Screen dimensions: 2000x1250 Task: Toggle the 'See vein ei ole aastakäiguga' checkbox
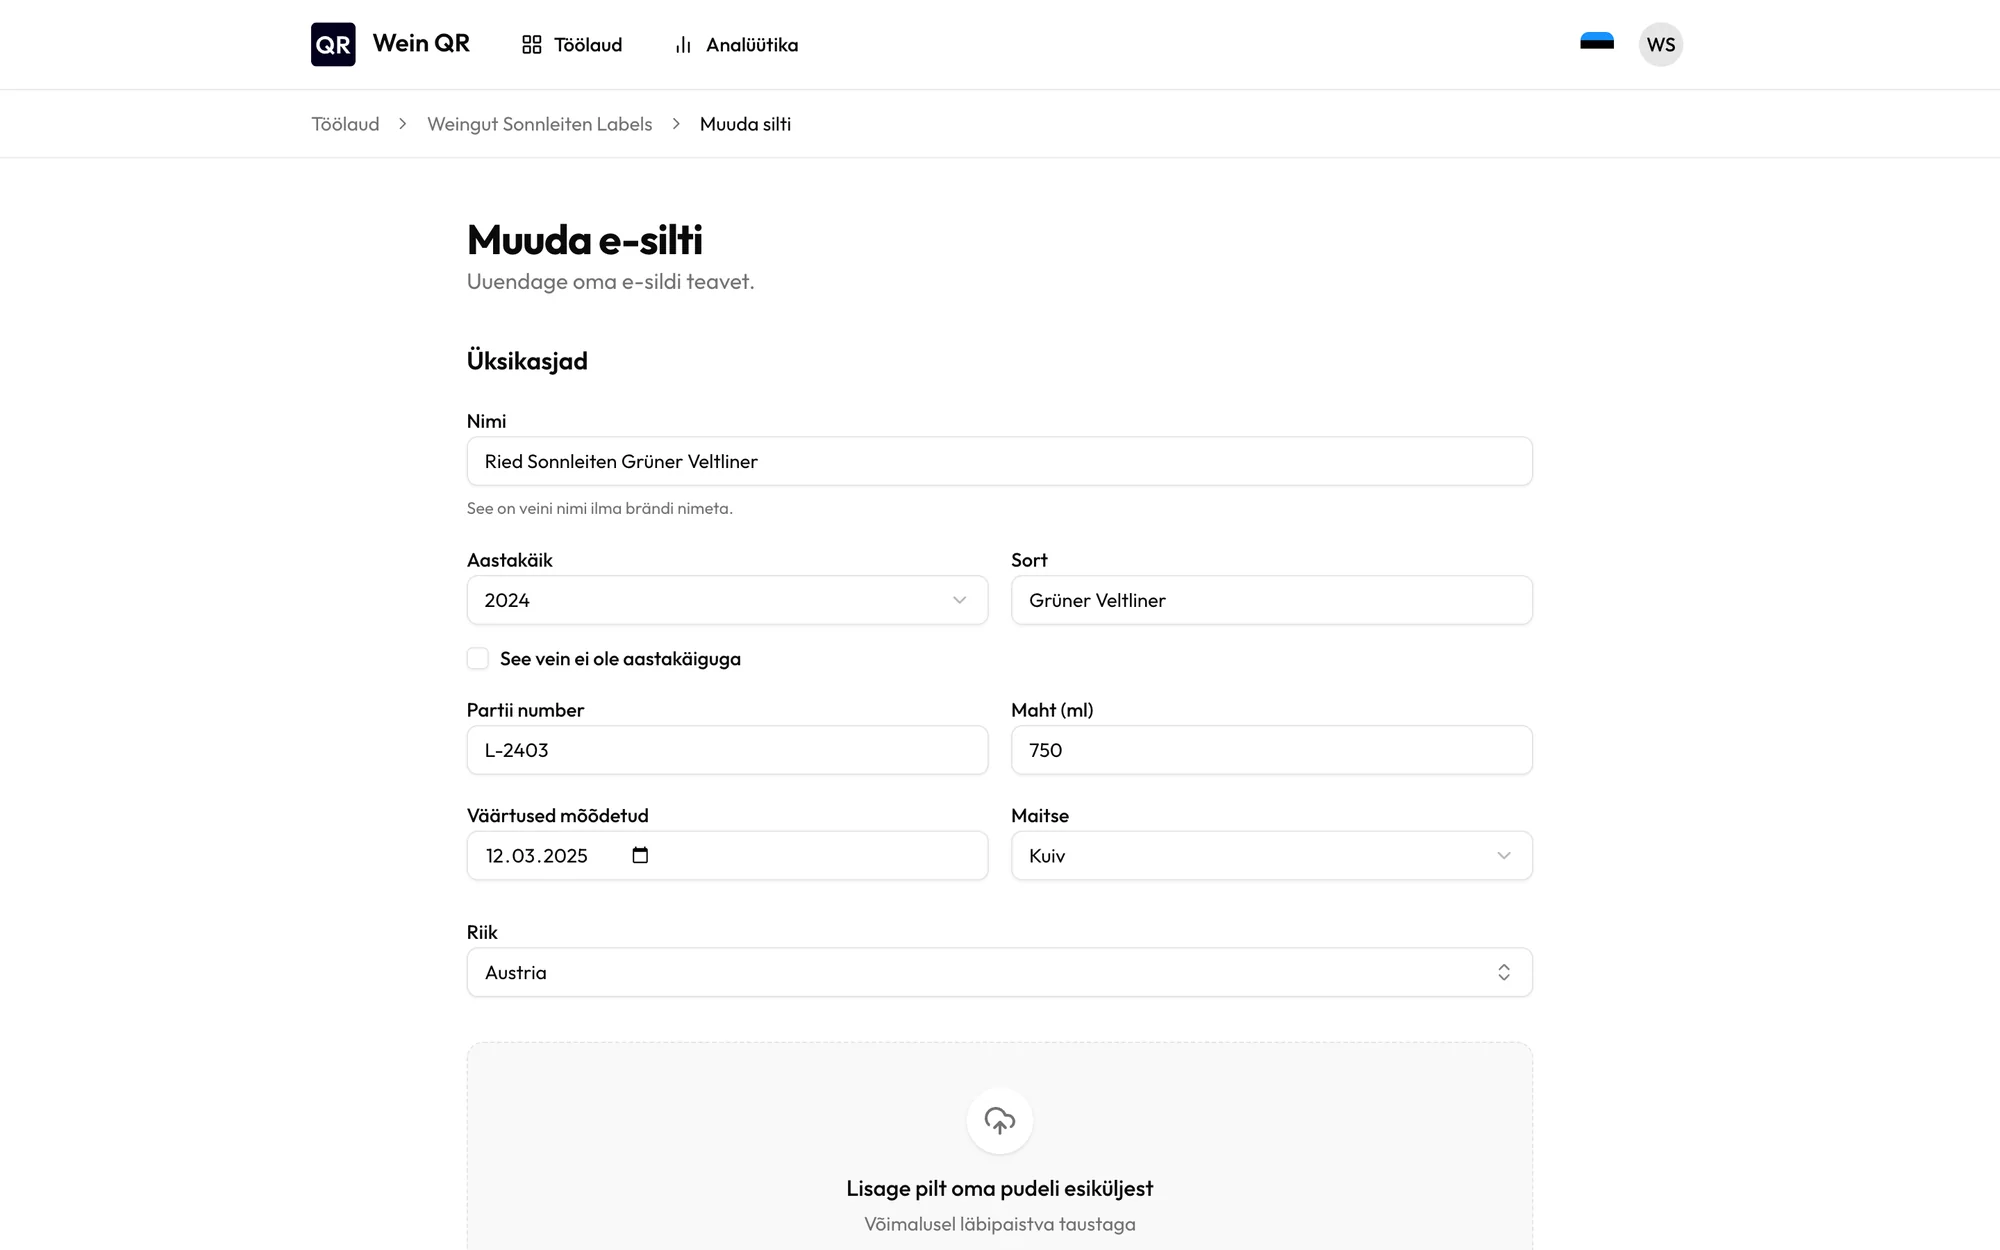coord(478,658)
